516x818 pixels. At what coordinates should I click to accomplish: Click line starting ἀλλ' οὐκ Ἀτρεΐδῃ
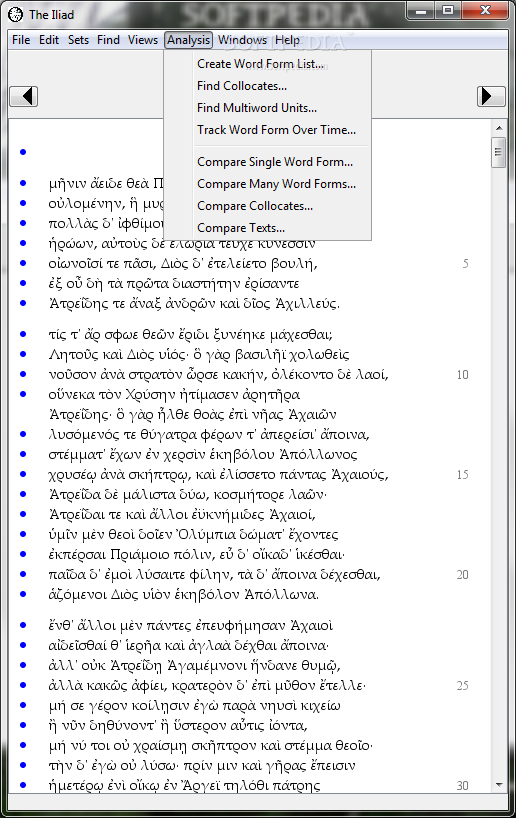pos(195,665)
